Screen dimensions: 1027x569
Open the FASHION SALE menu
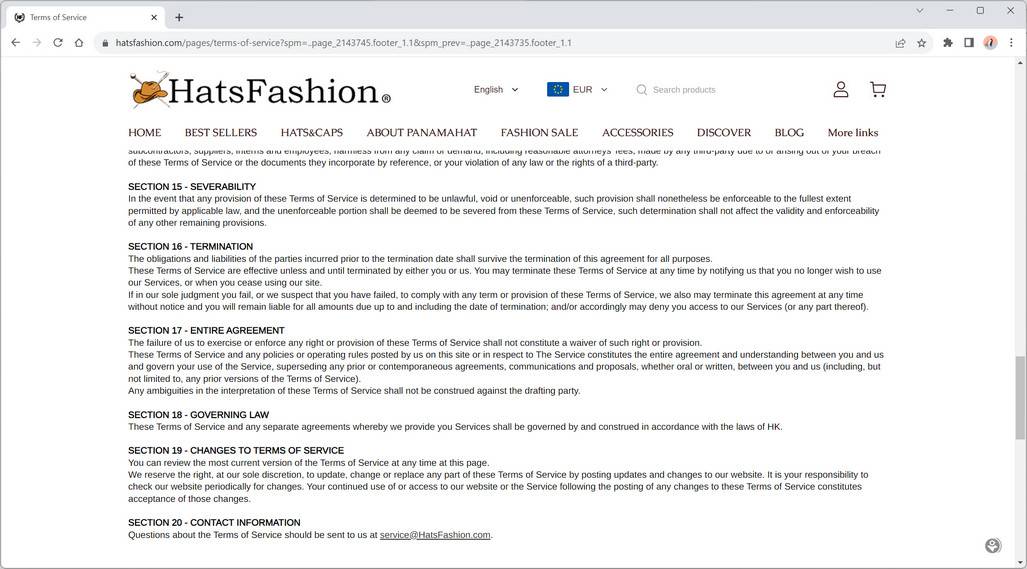(539, 132)
